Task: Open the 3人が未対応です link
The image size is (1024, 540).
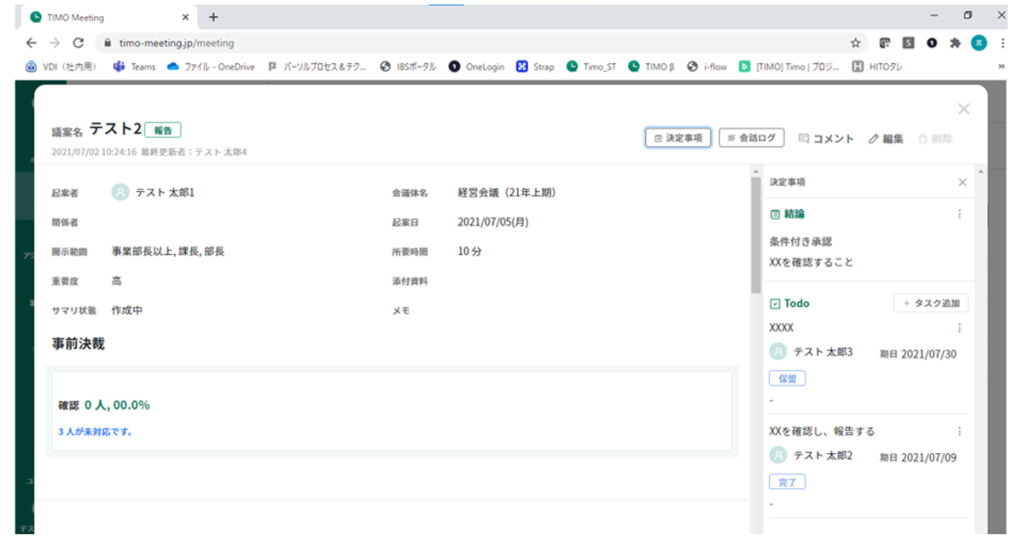Action: (95, 432)
